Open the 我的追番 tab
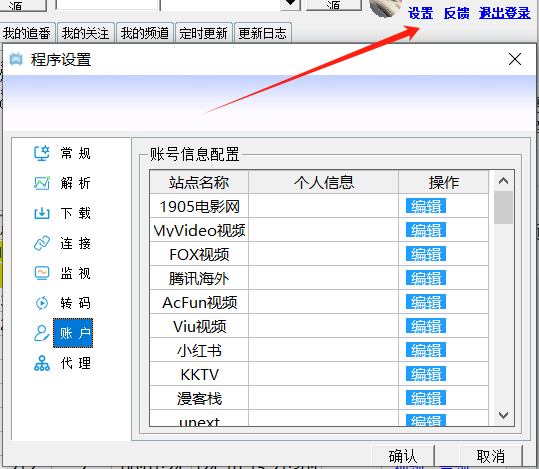 point(27,33)
